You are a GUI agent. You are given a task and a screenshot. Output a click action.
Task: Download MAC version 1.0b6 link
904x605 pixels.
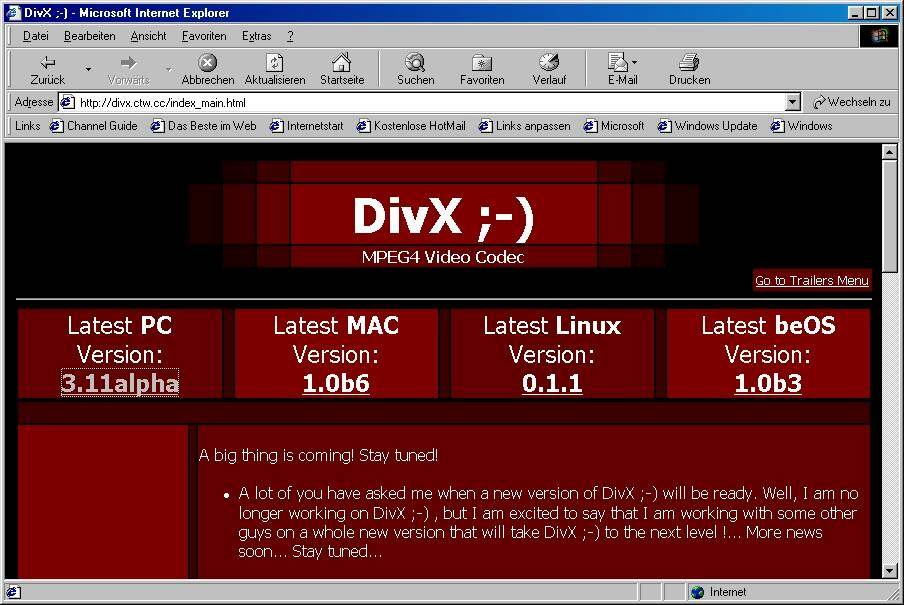[x=336, y=383]
